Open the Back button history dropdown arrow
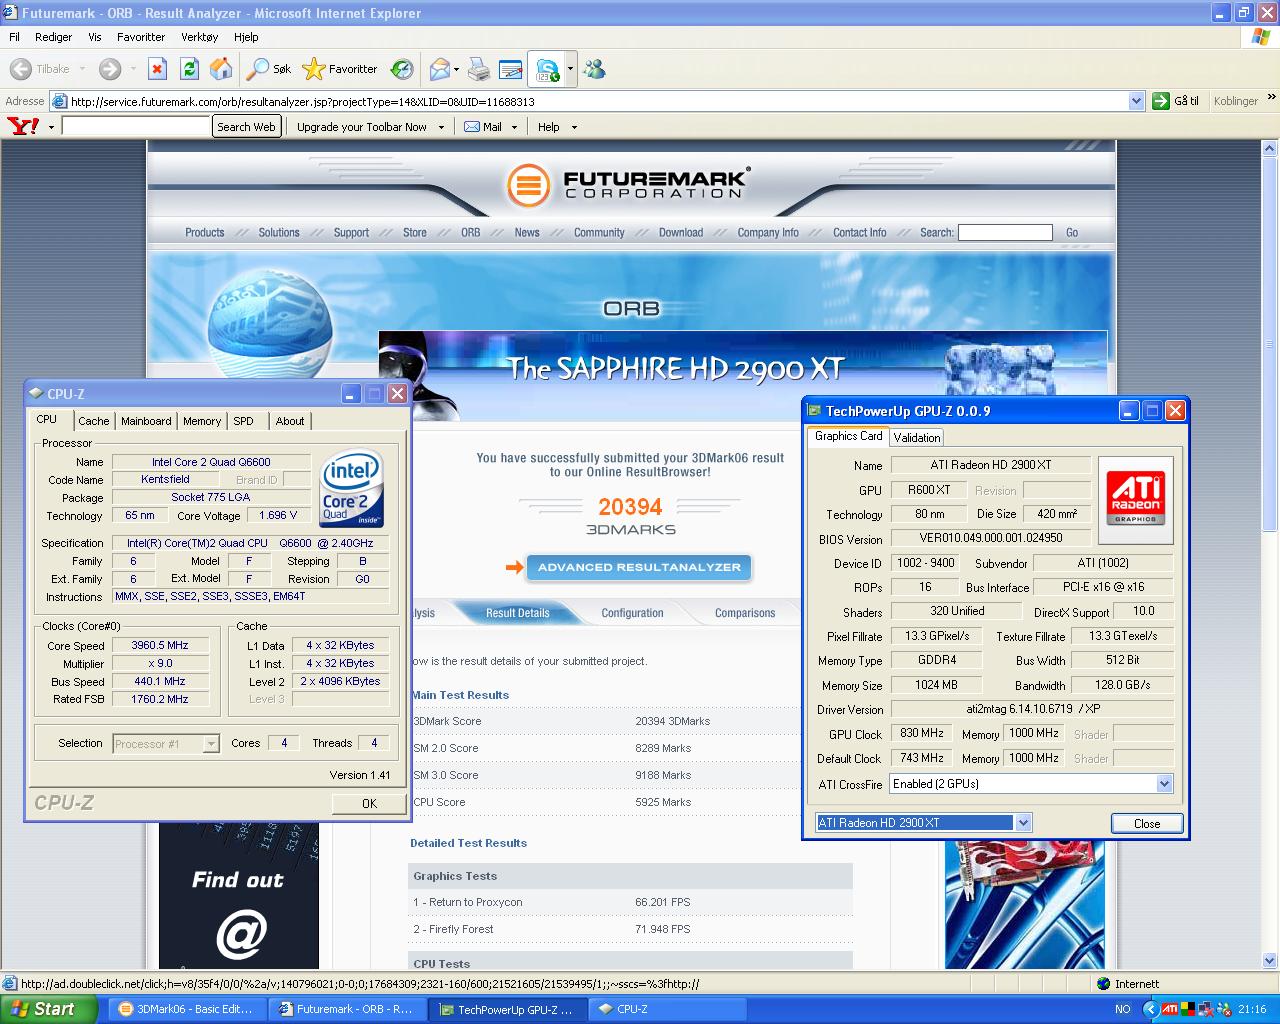The image size is (1280, 1024). (x=82, y=69)
